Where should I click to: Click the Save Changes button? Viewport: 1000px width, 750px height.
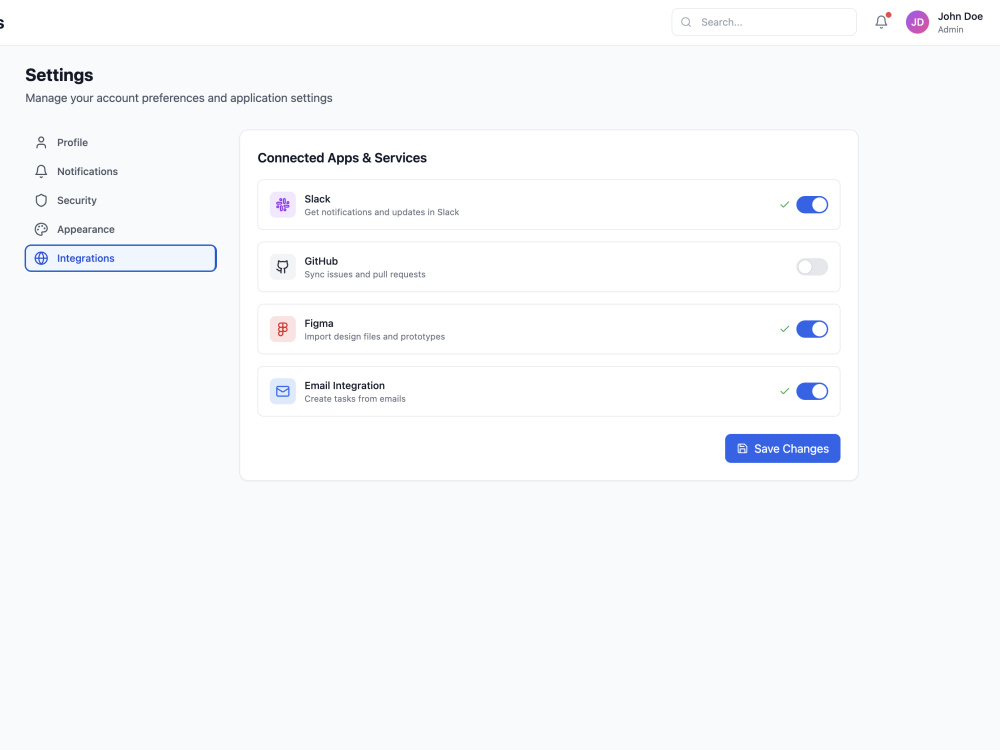[783, 449]
